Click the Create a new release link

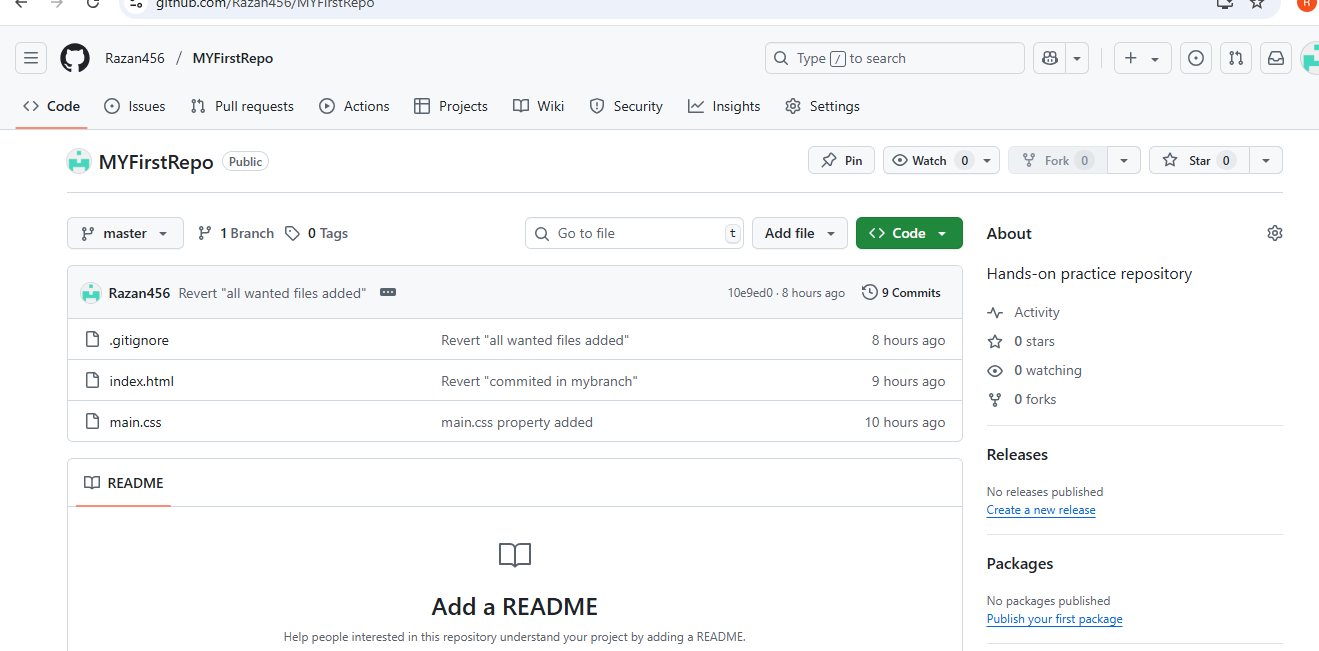[1040, 510]
